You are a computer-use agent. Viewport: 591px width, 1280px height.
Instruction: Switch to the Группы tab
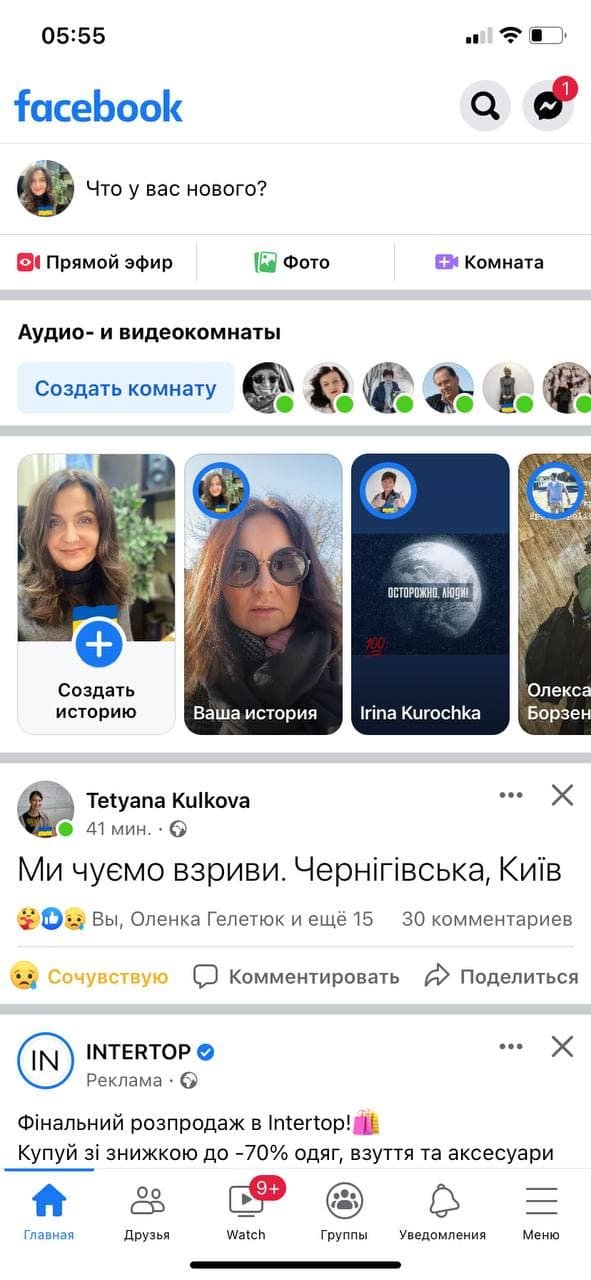[344, 1211]
